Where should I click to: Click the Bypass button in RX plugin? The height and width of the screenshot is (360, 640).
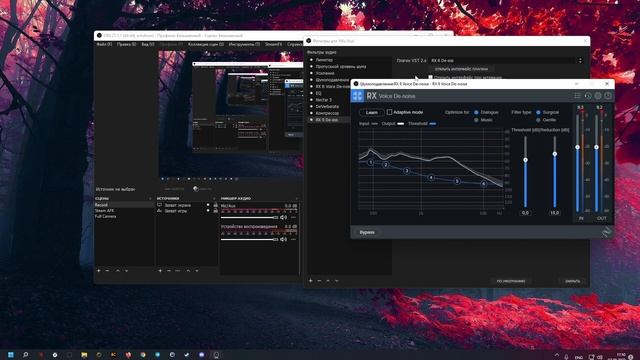367,232
